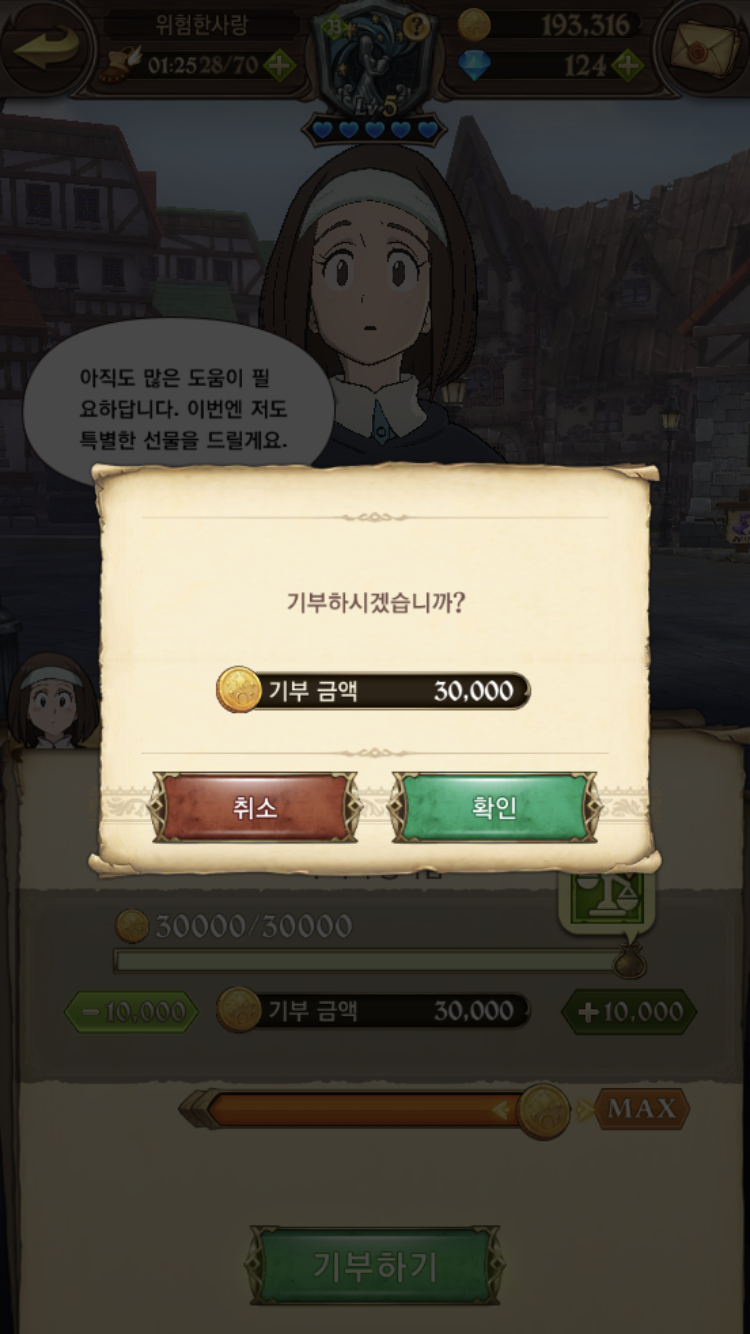The width and height of the screenshot is (750, 1334).
Task: Tap the player name 위험한사랑
Action: tap(200, 25)
